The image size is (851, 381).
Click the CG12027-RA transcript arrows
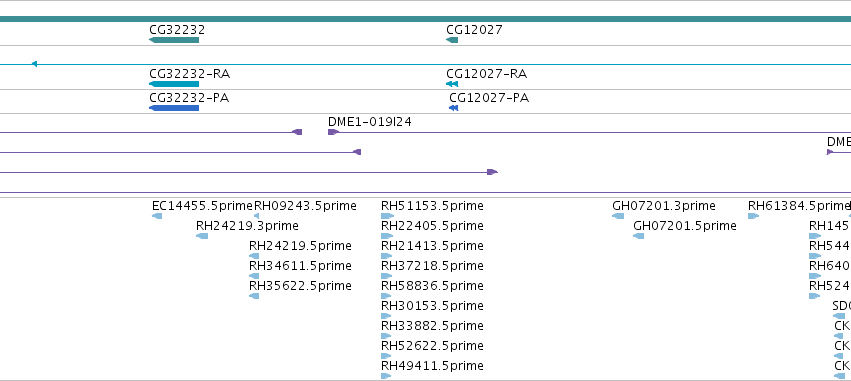pyautogui.click(x=452, y=84)
